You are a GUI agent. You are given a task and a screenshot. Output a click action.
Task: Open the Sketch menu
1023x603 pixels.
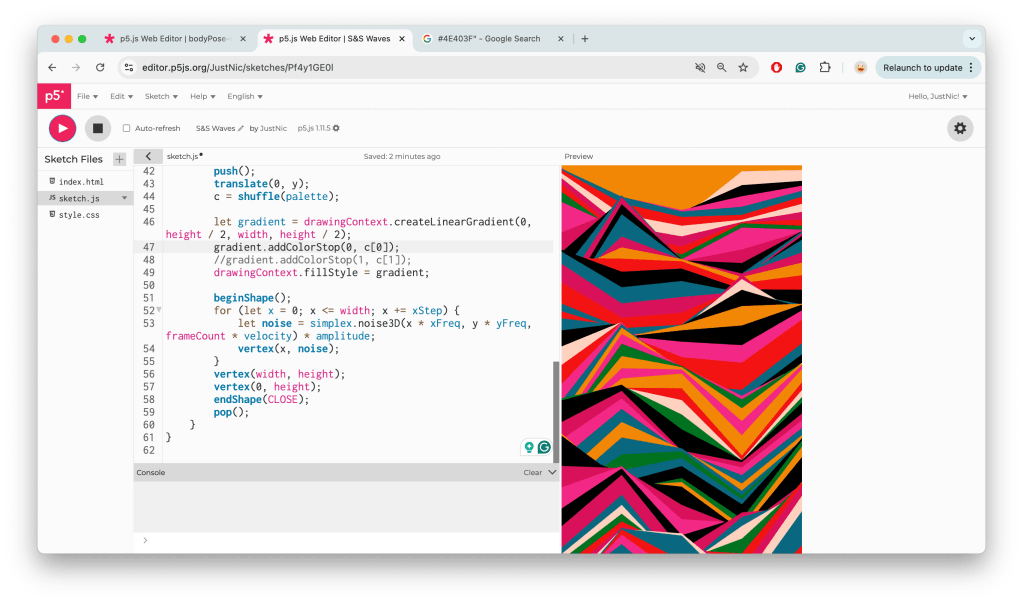(161, 97)
